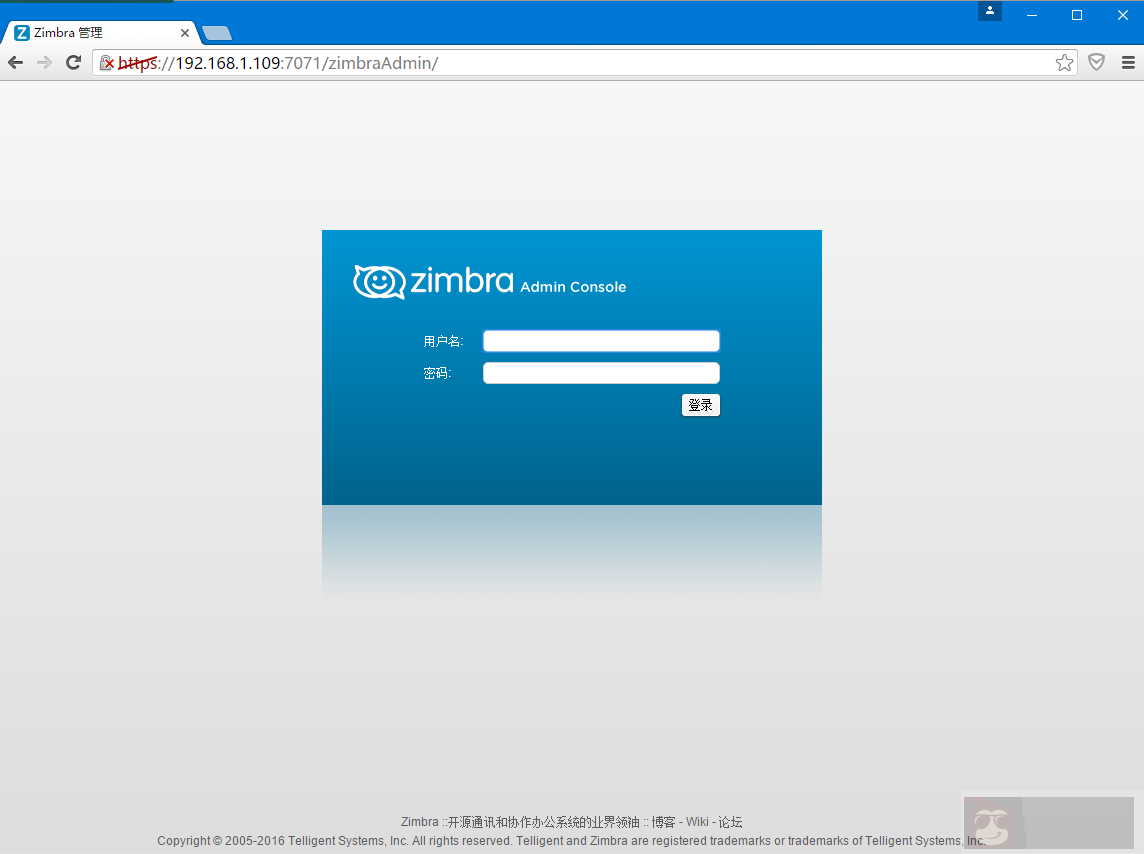Screen dimensions: 1144x854
Task: Click the 用户名 username field
Action: pyautogui.click(x=600, y=340)
